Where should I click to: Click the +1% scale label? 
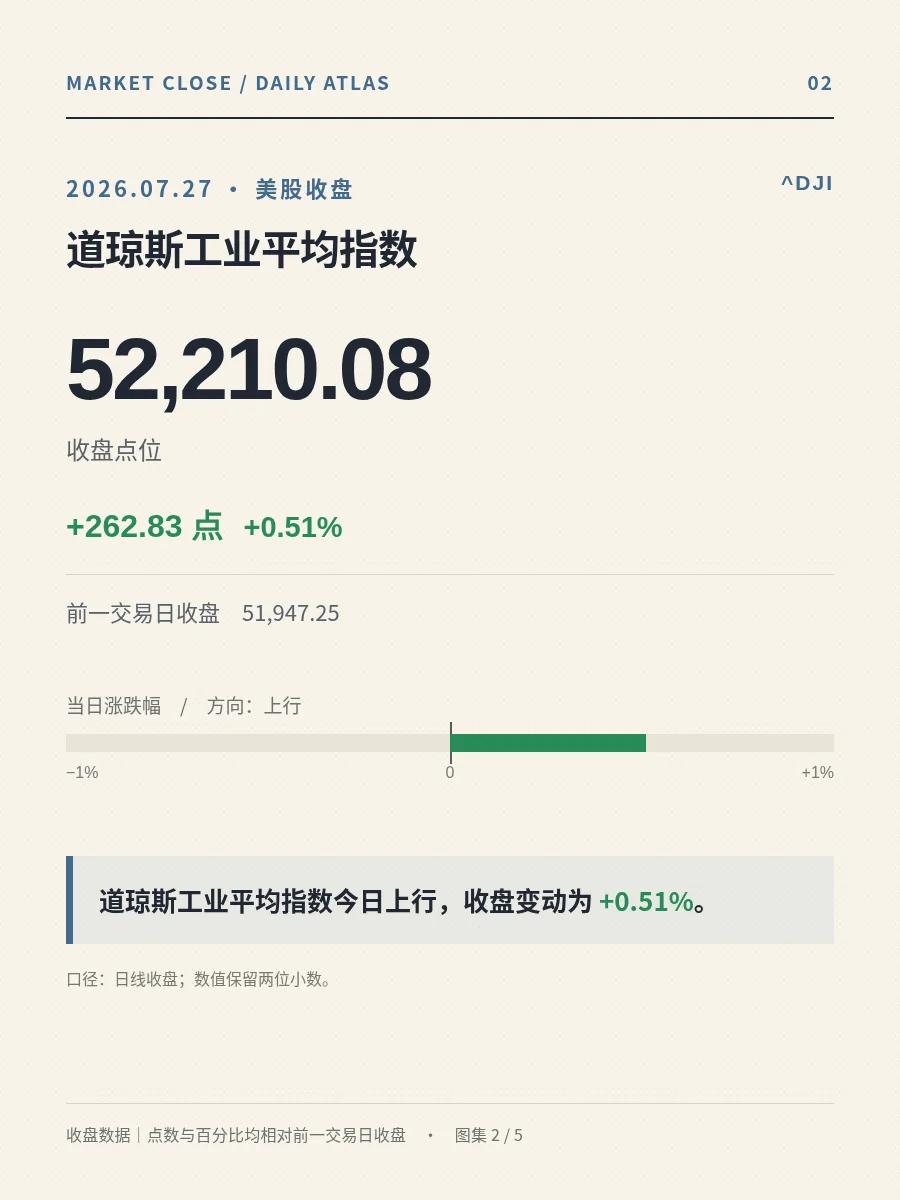tap(817, 772)
